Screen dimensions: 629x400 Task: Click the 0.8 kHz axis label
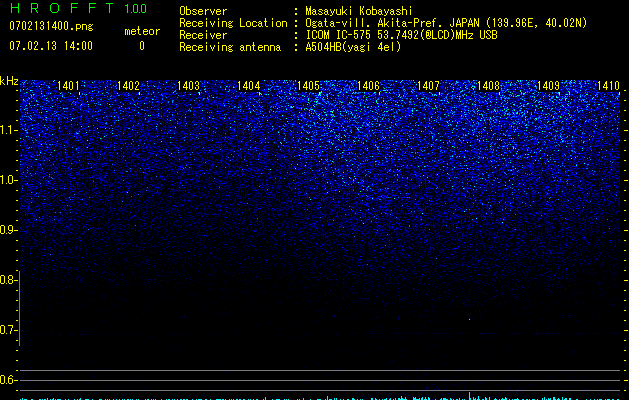tap(8, 280)
